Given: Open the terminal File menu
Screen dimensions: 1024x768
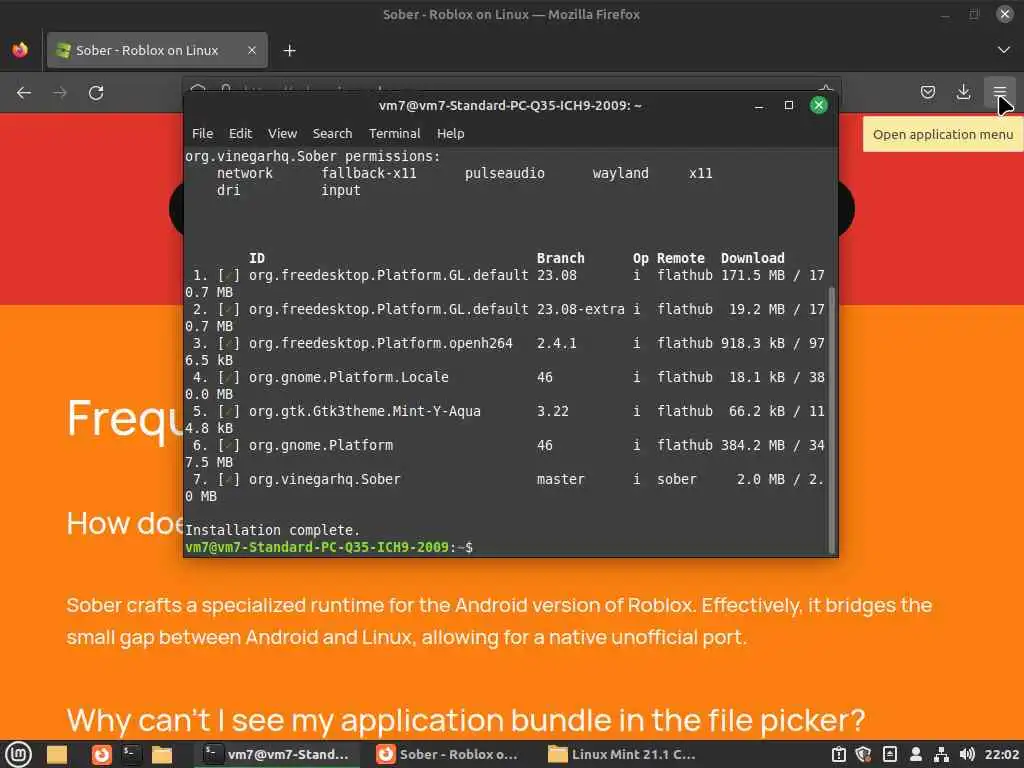Looking at the screenshot, I should coord(202,133).
